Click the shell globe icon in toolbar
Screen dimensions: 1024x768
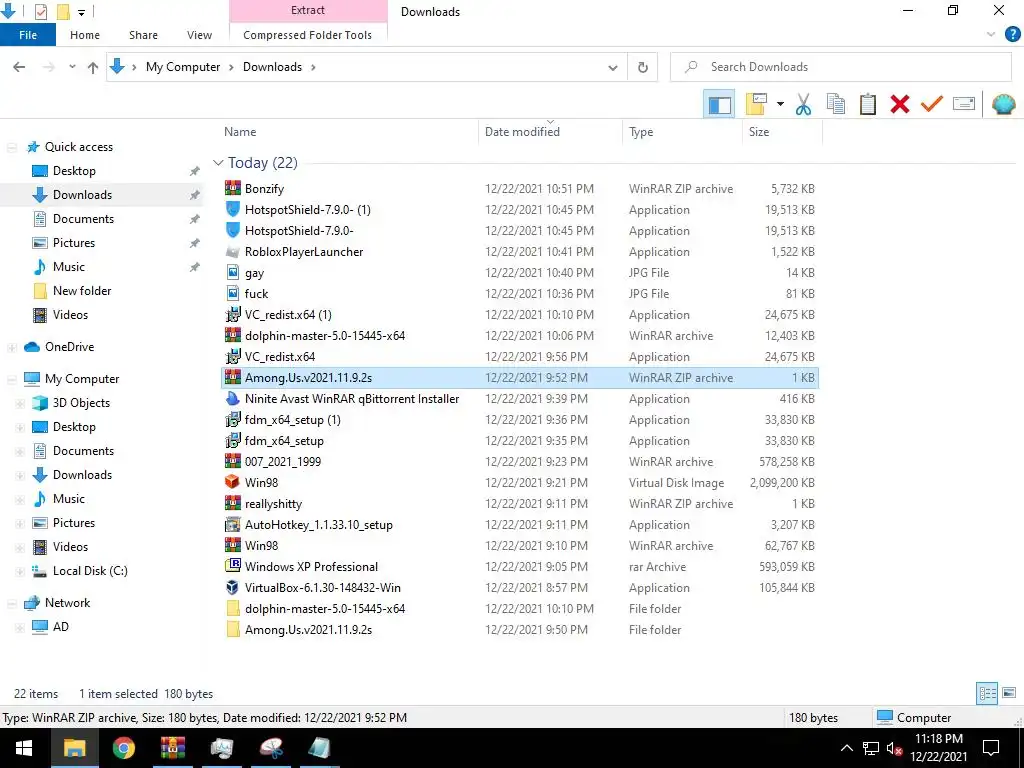point(1003,104)
